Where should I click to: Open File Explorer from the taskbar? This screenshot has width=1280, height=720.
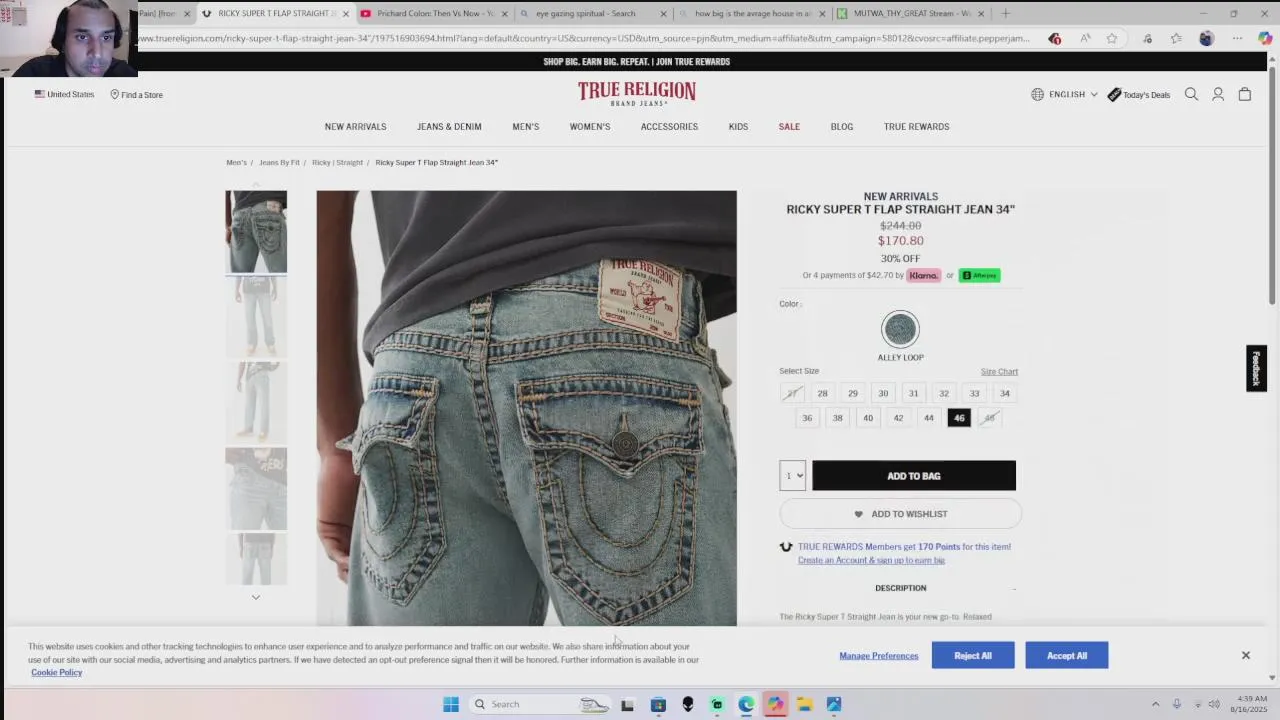click(804, 704)
